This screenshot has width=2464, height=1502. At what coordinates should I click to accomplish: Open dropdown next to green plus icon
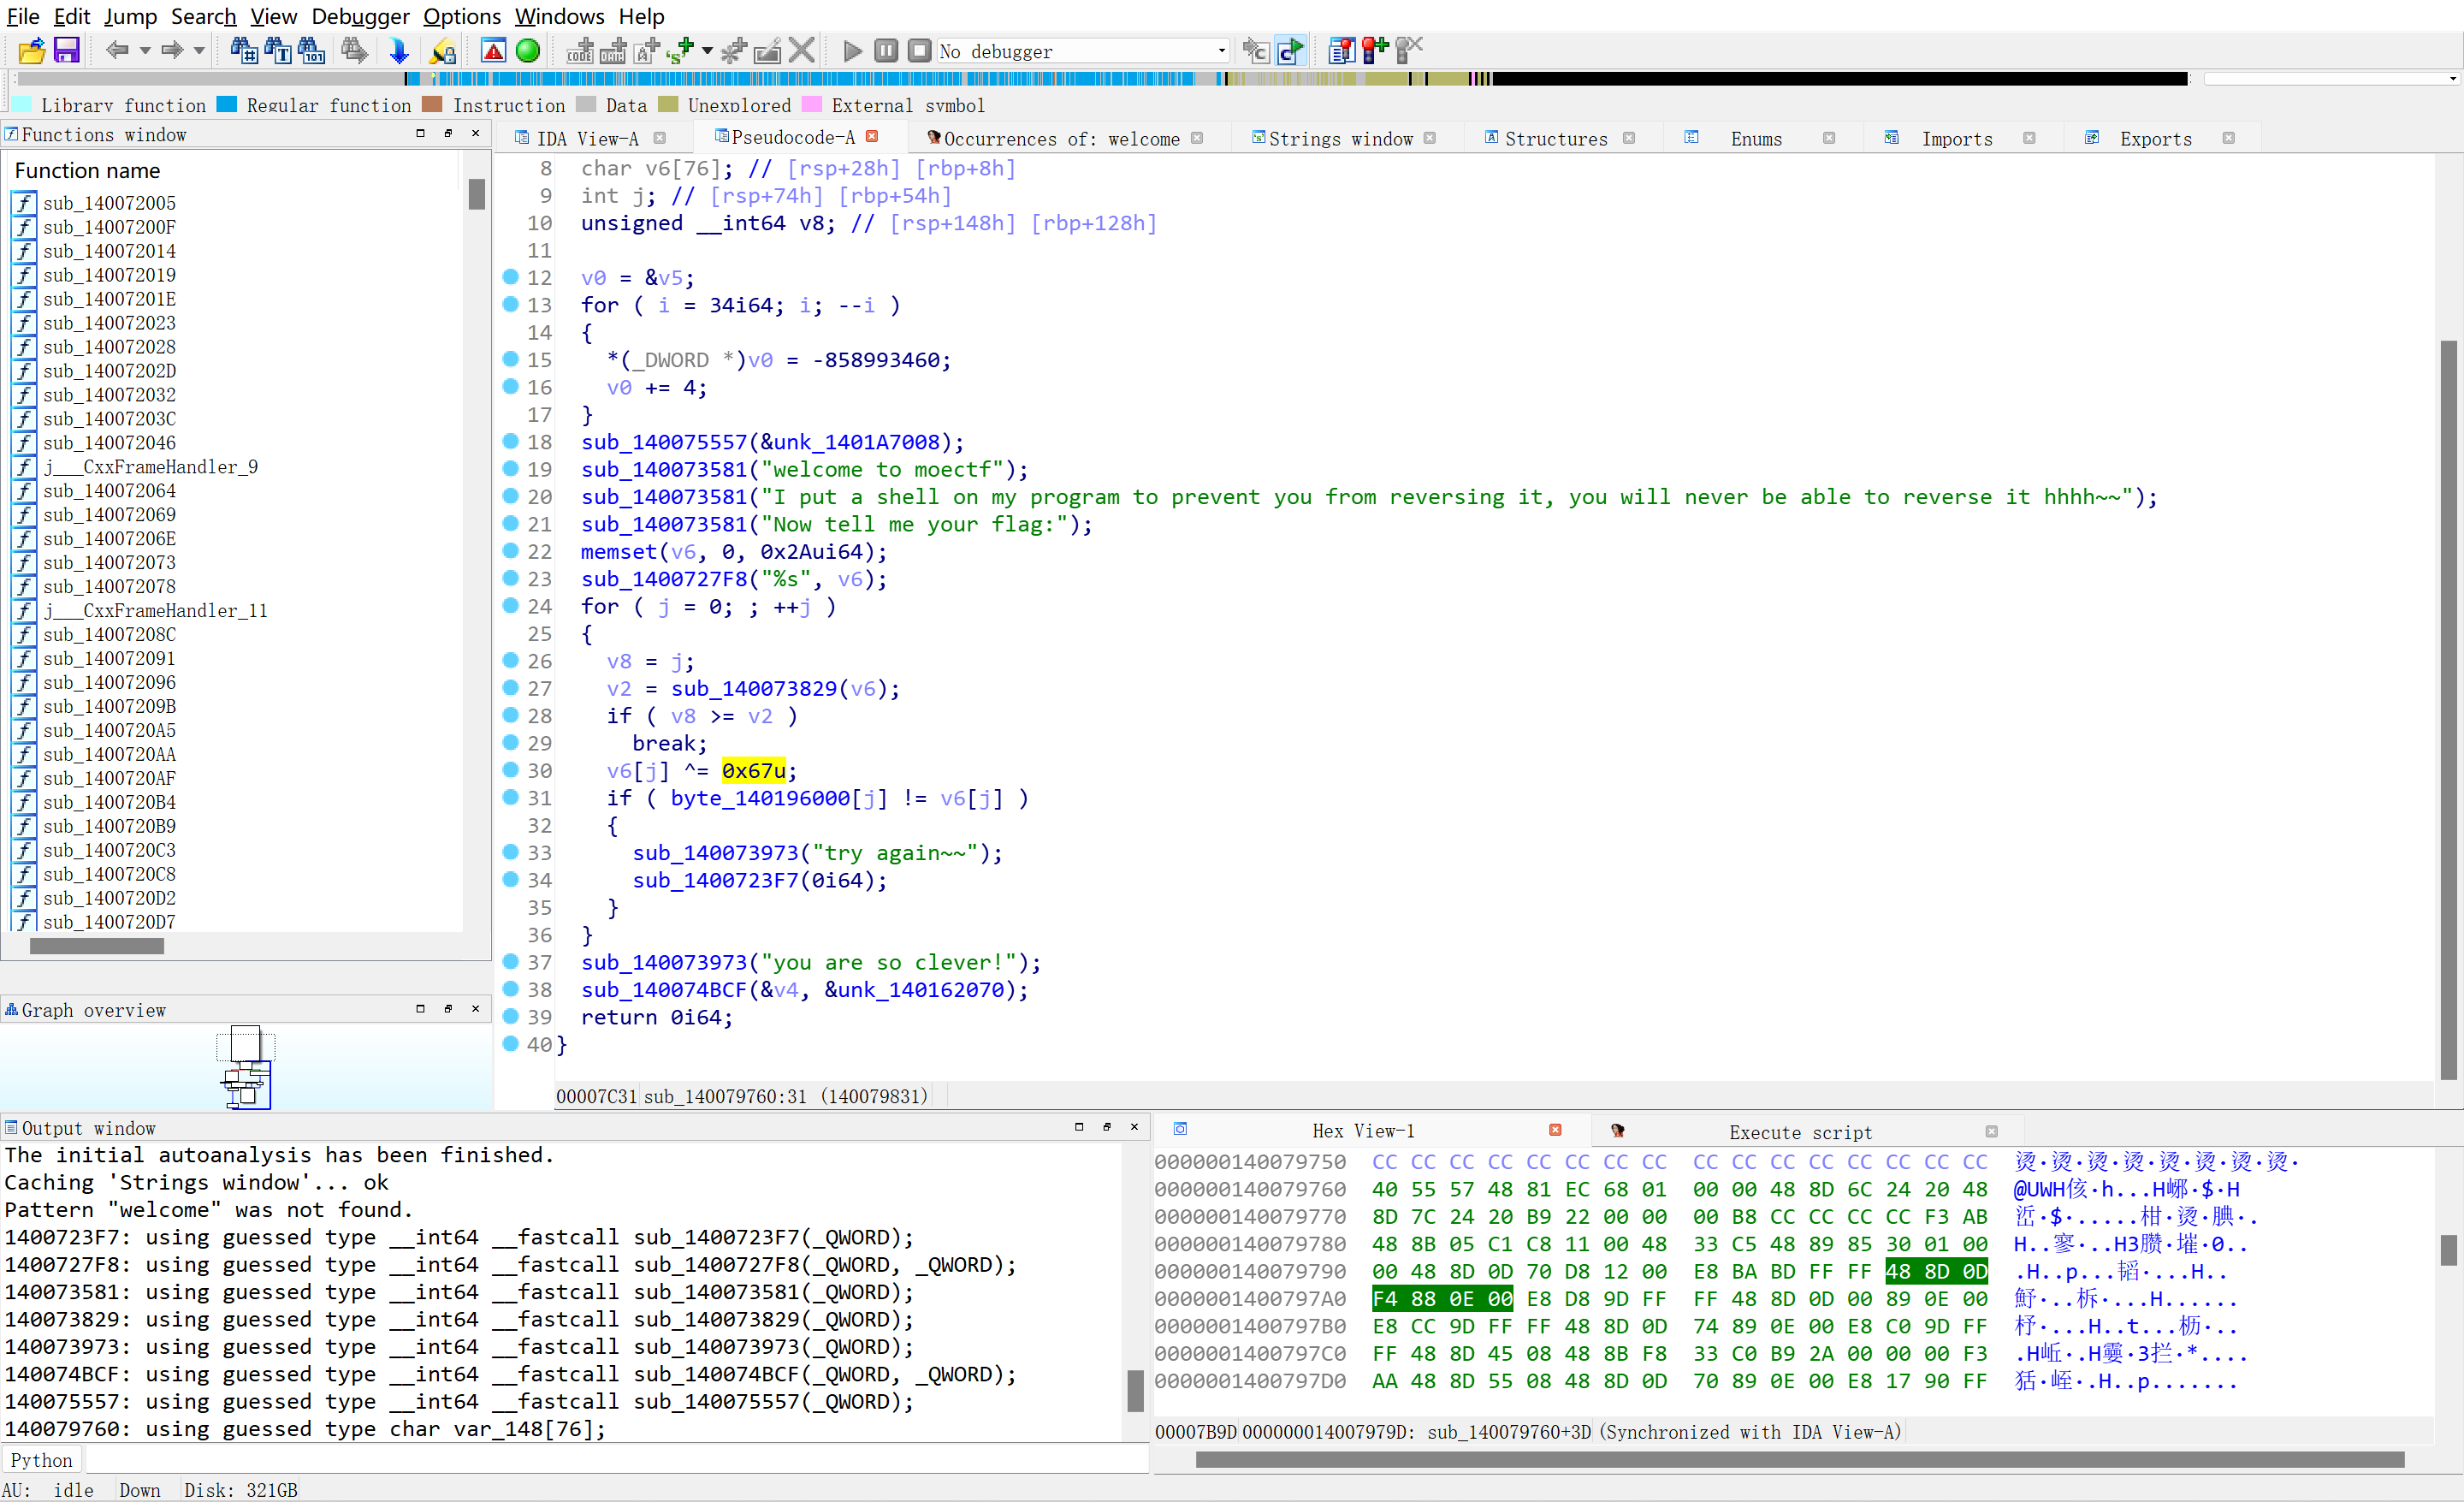[707, 50]
